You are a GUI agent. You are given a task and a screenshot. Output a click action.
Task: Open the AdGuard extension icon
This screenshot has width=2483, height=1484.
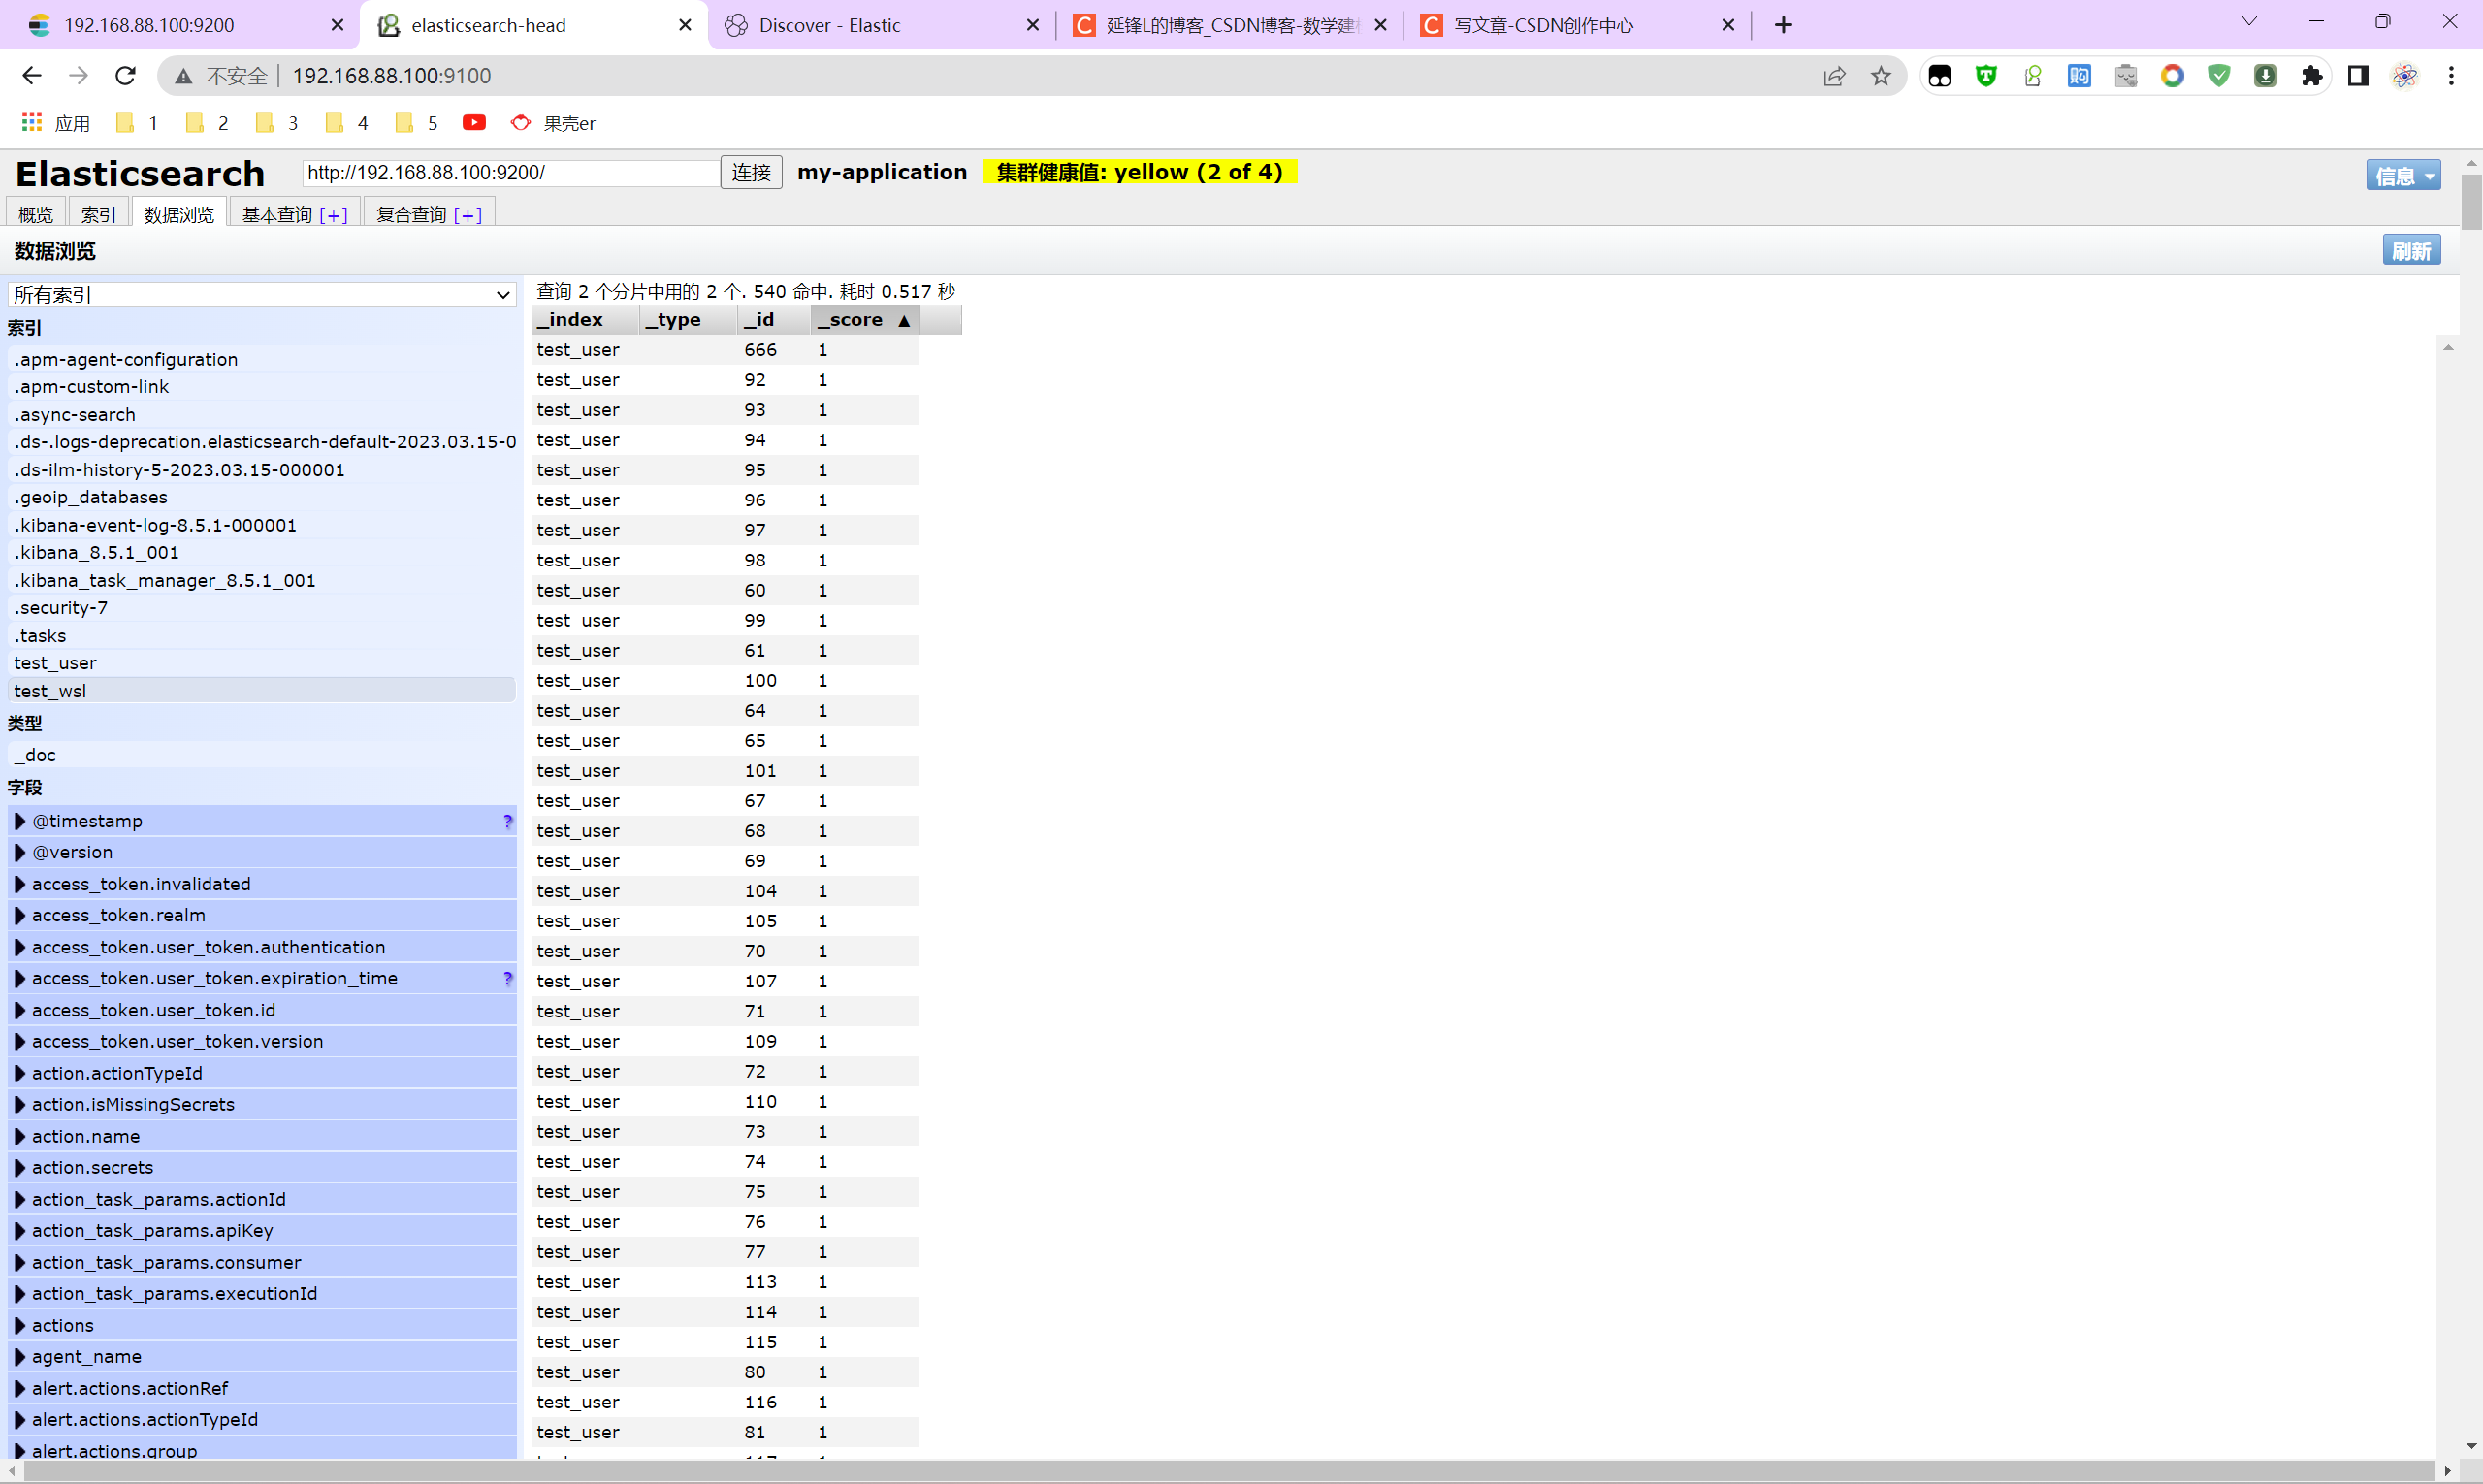(2219, 76)
